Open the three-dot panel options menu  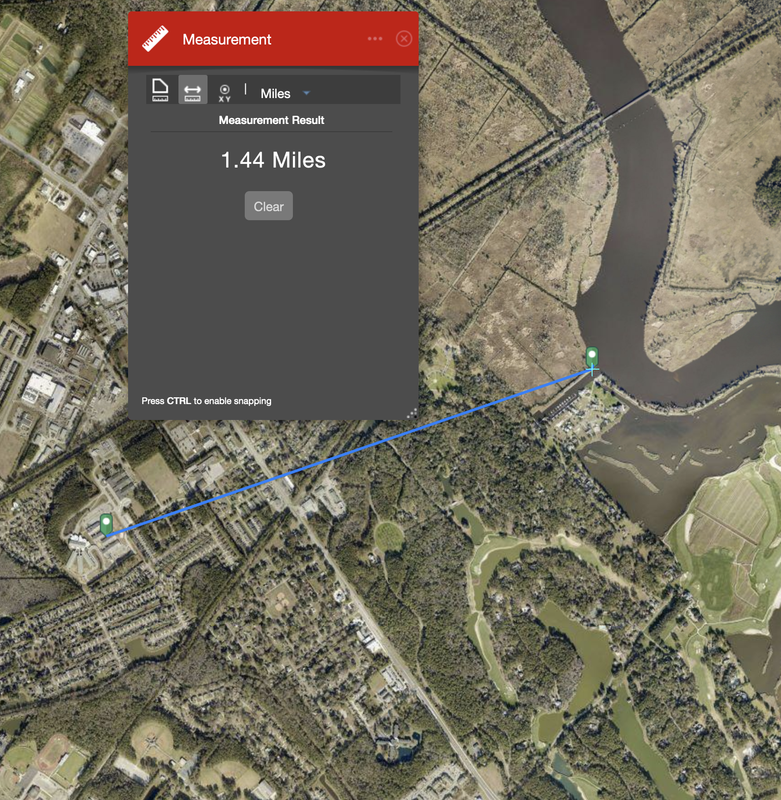[x=375, y=39]
